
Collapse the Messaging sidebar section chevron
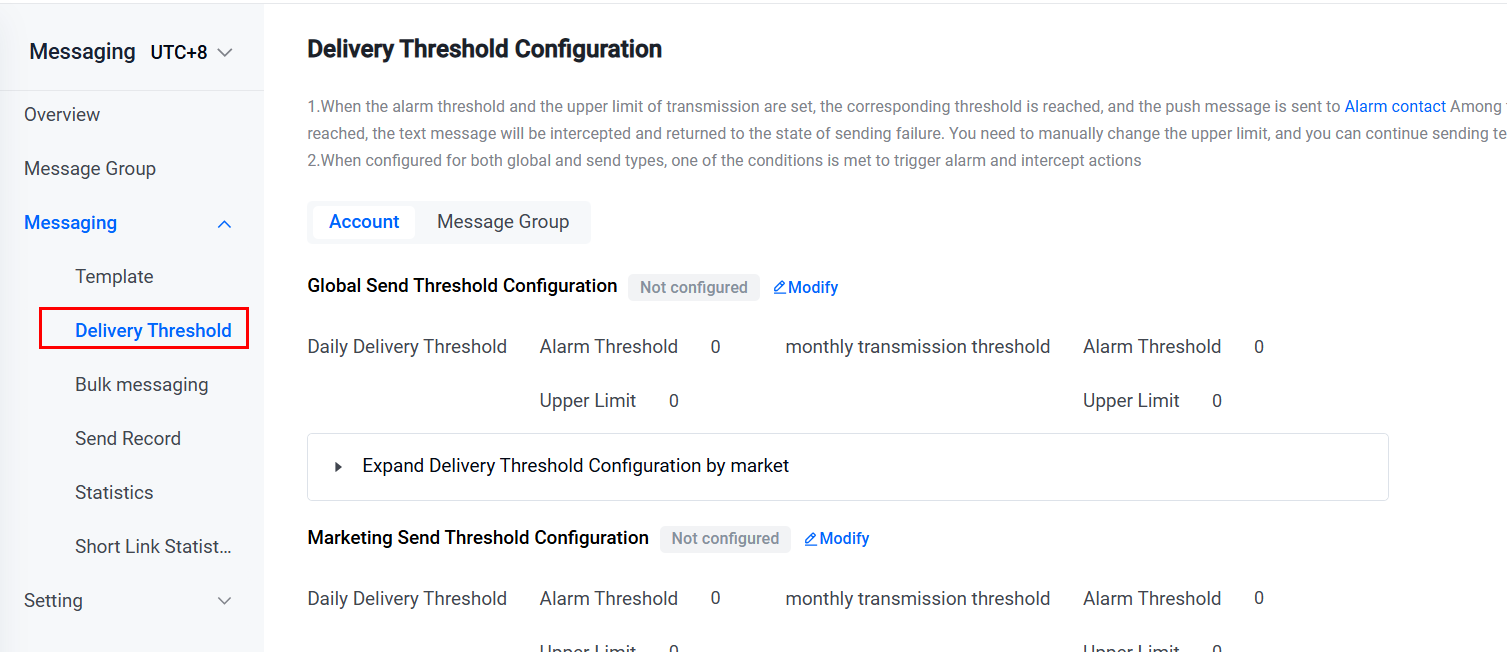(225, 224)
